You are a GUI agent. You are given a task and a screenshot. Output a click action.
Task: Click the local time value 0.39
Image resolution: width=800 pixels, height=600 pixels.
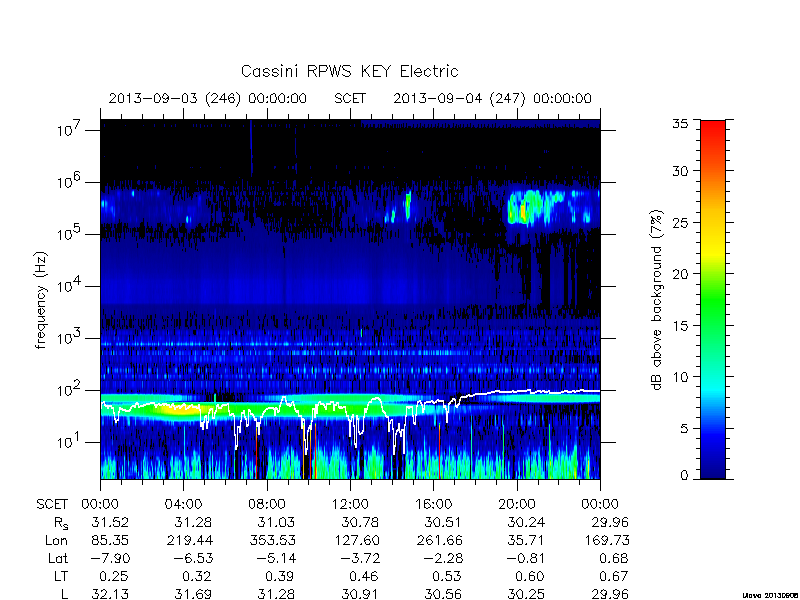click(280, 577)
